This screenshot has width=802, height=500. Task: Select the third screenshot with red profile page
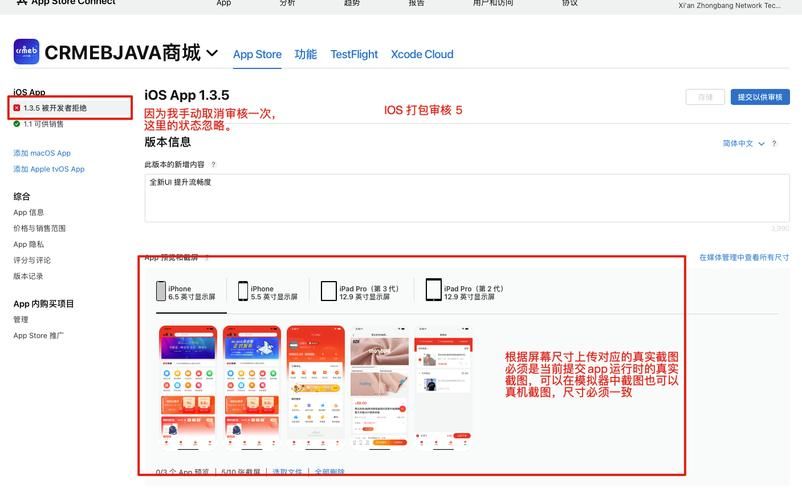click(x=316, y=388)
